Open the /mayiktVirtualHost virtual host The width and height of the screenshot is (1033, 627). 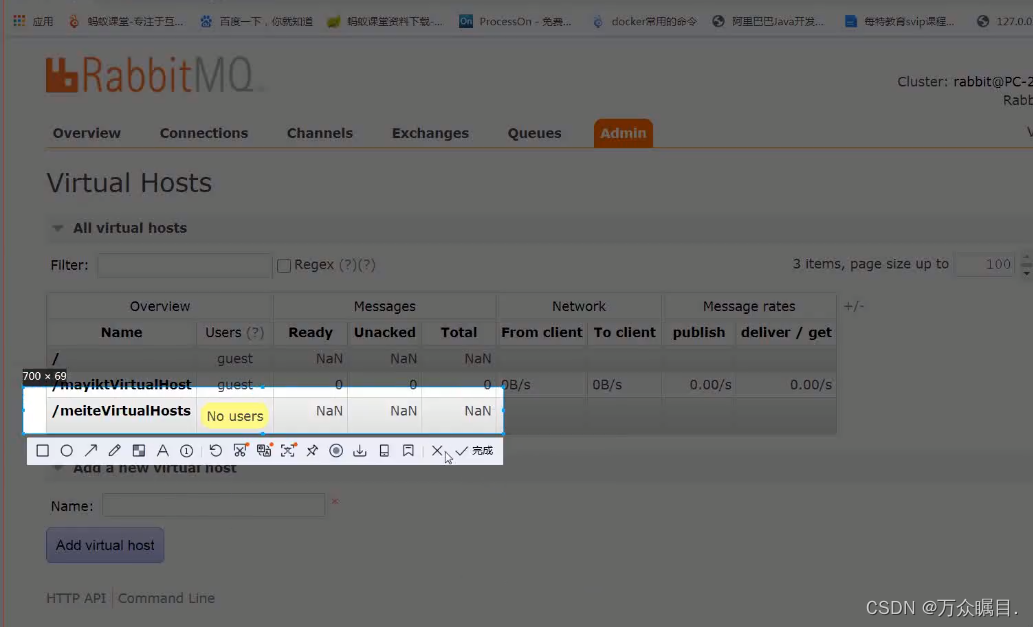pos(121,385)
